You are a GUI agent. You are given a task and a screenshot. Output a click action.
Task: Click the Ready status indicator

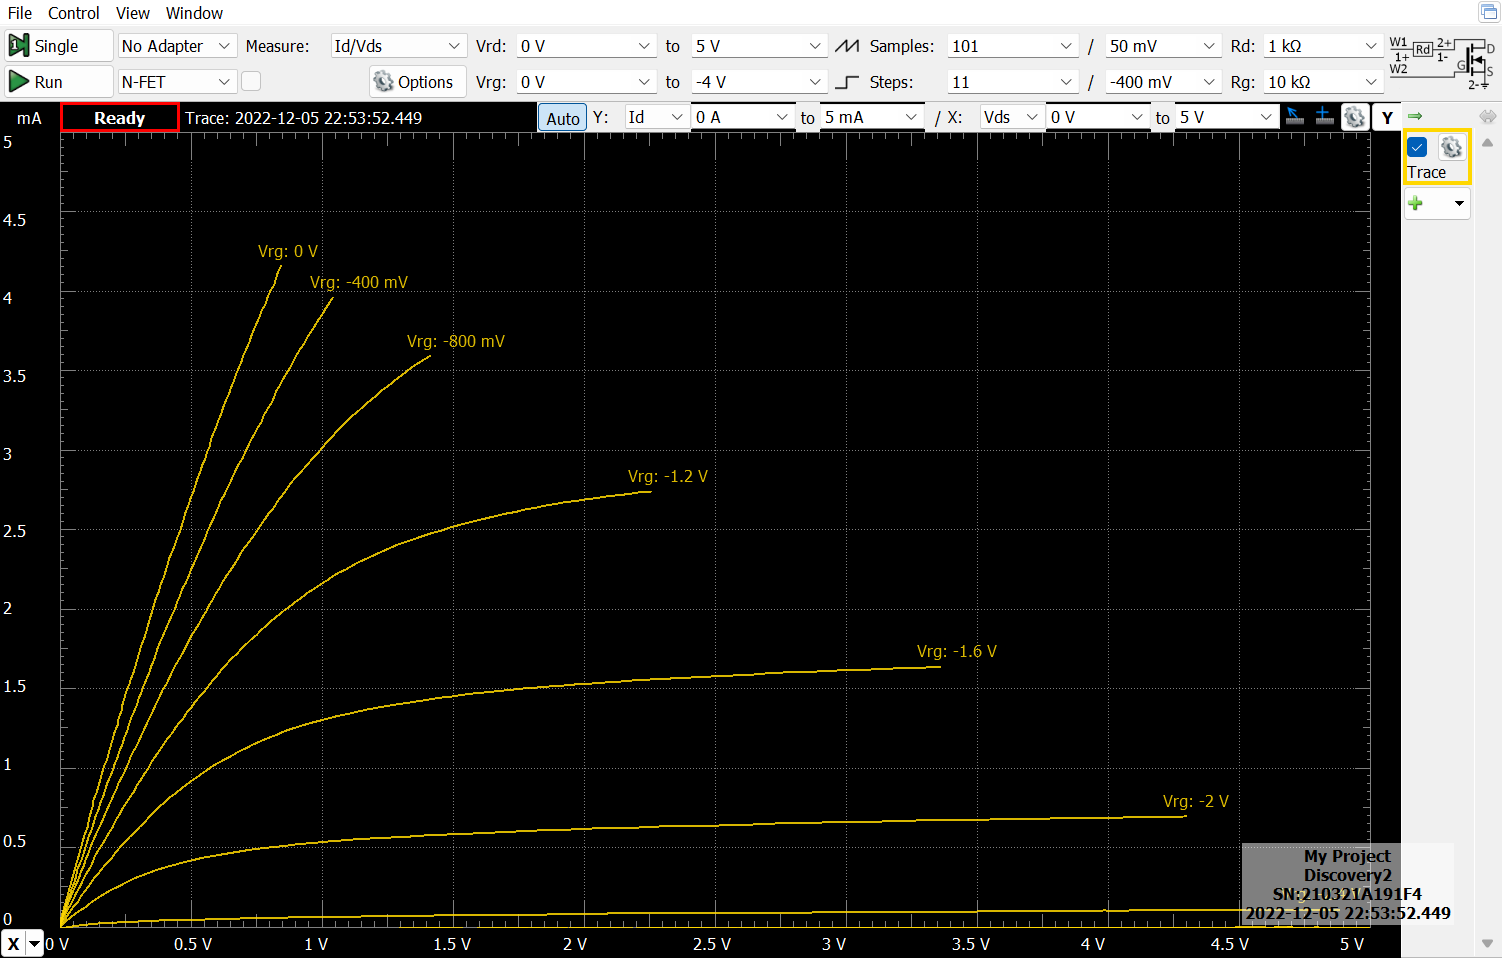(x=120, y=117)
